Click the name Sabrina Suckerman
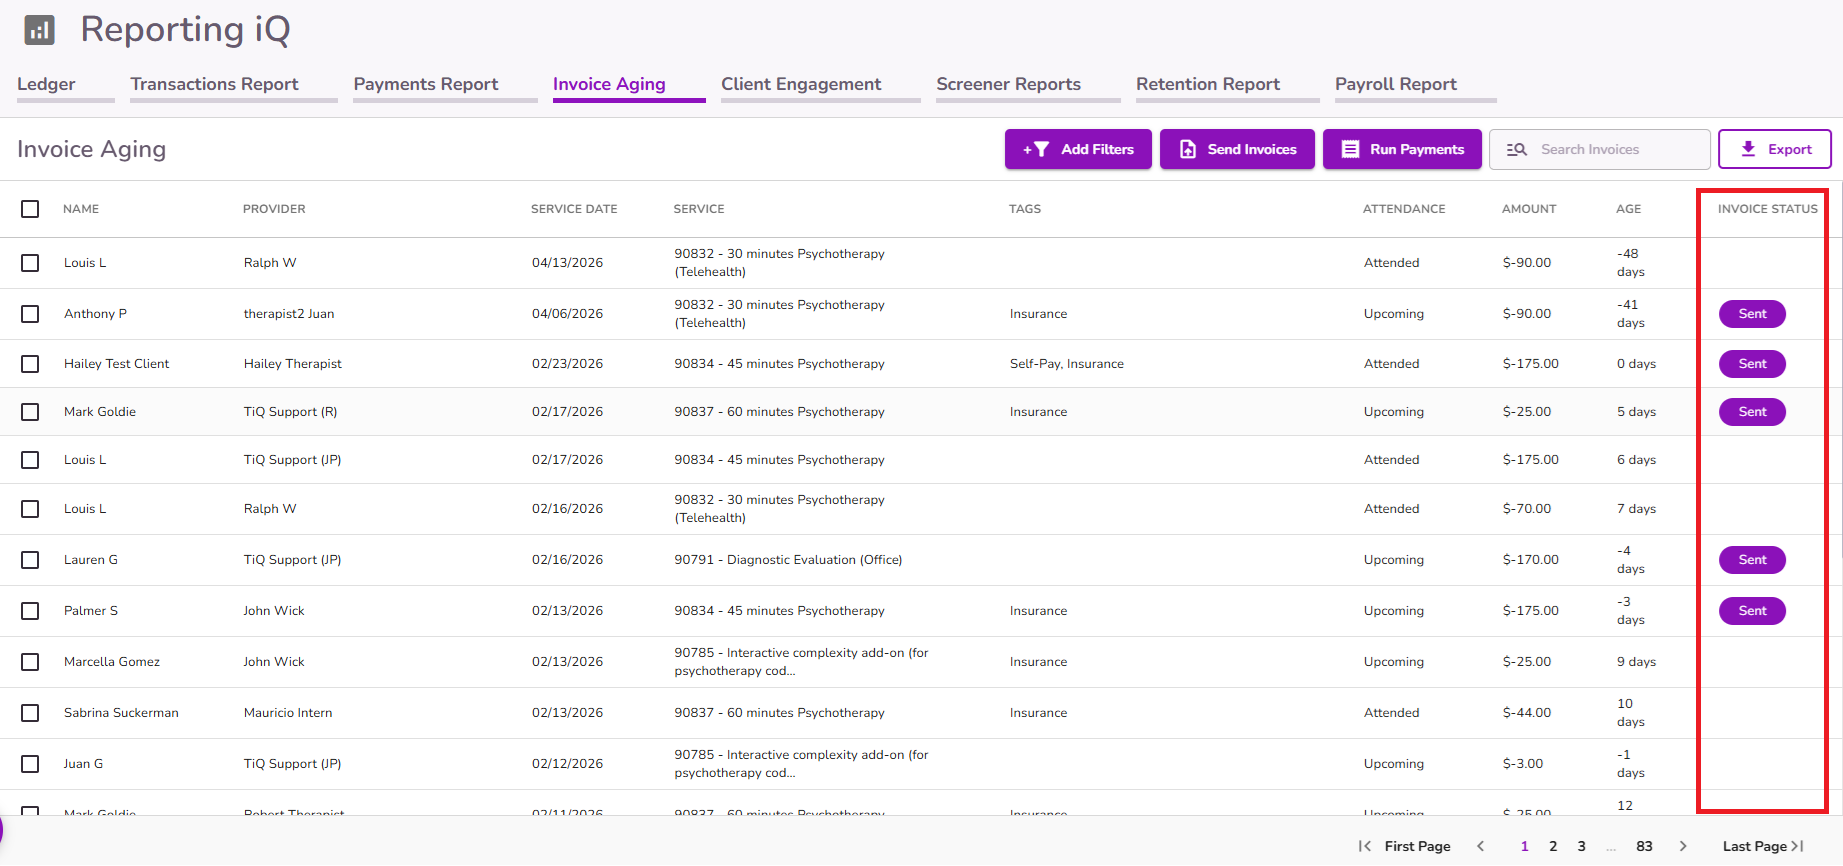 121,713
